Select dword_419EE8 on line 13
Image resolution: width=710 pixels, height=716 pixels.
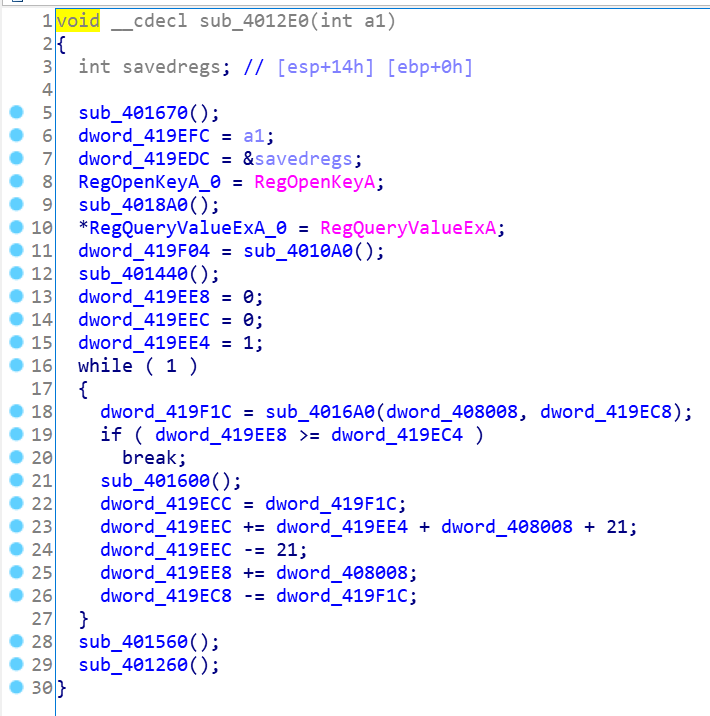coord(144,297)
